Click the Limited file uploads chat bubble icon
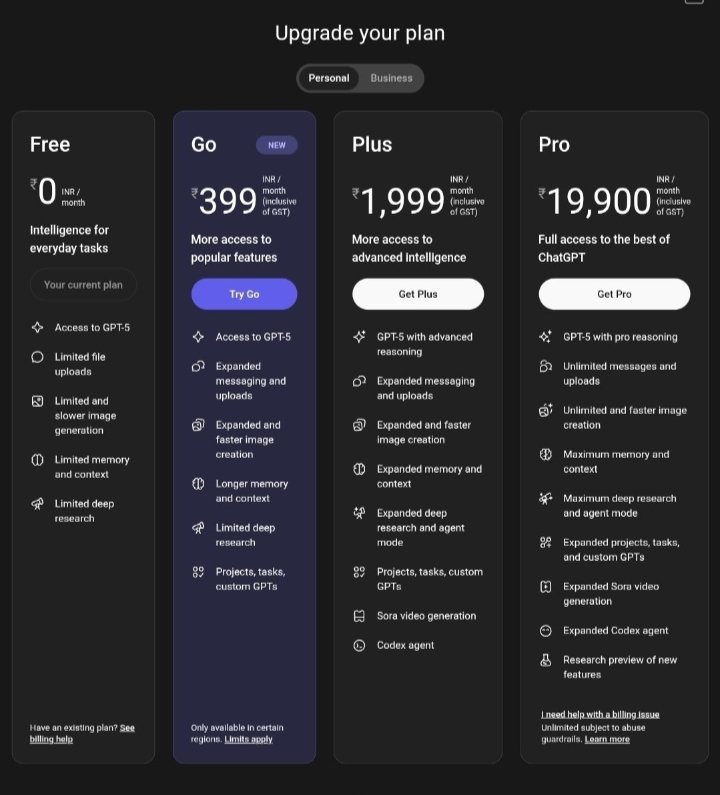Viewport: 720px width, 795px height. [x=37, y=357]
